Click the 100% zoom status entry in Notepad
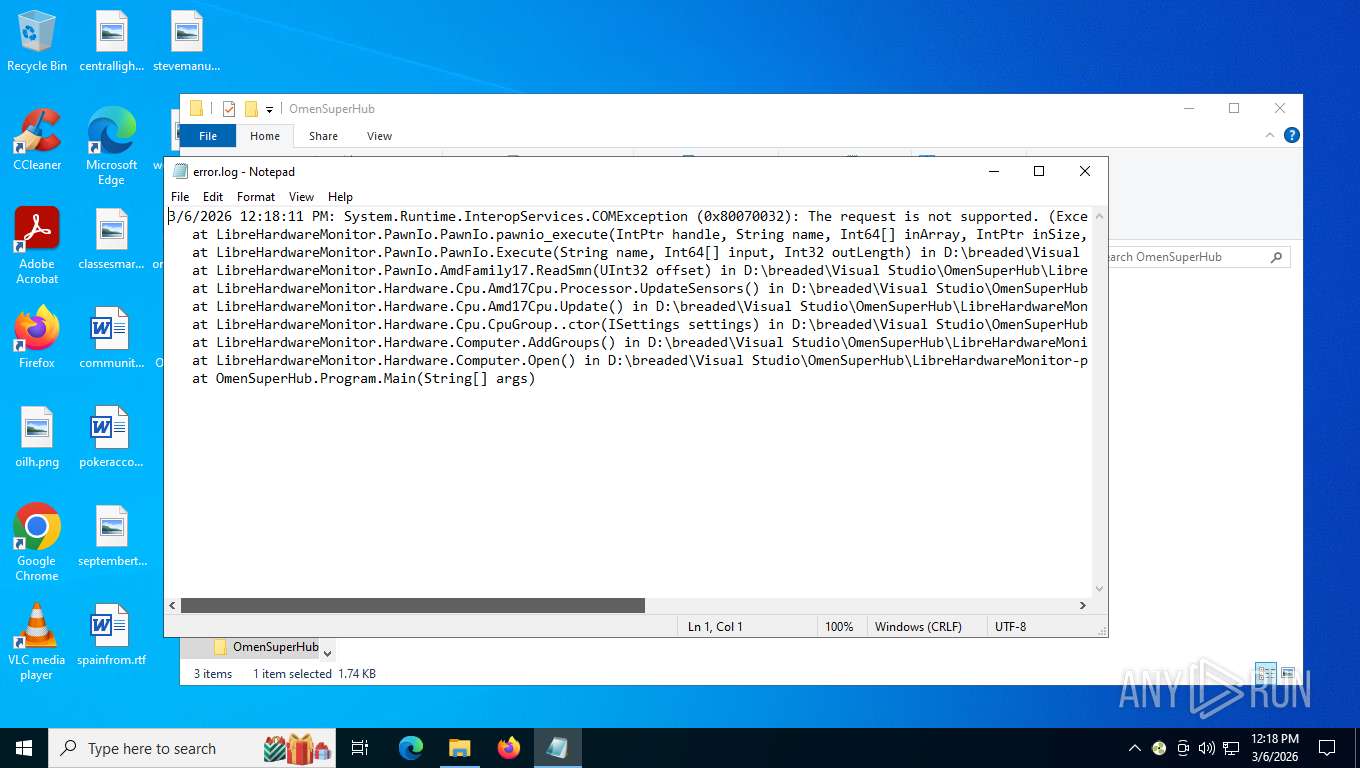This screenshot has height=768, width=1360. 839,627
